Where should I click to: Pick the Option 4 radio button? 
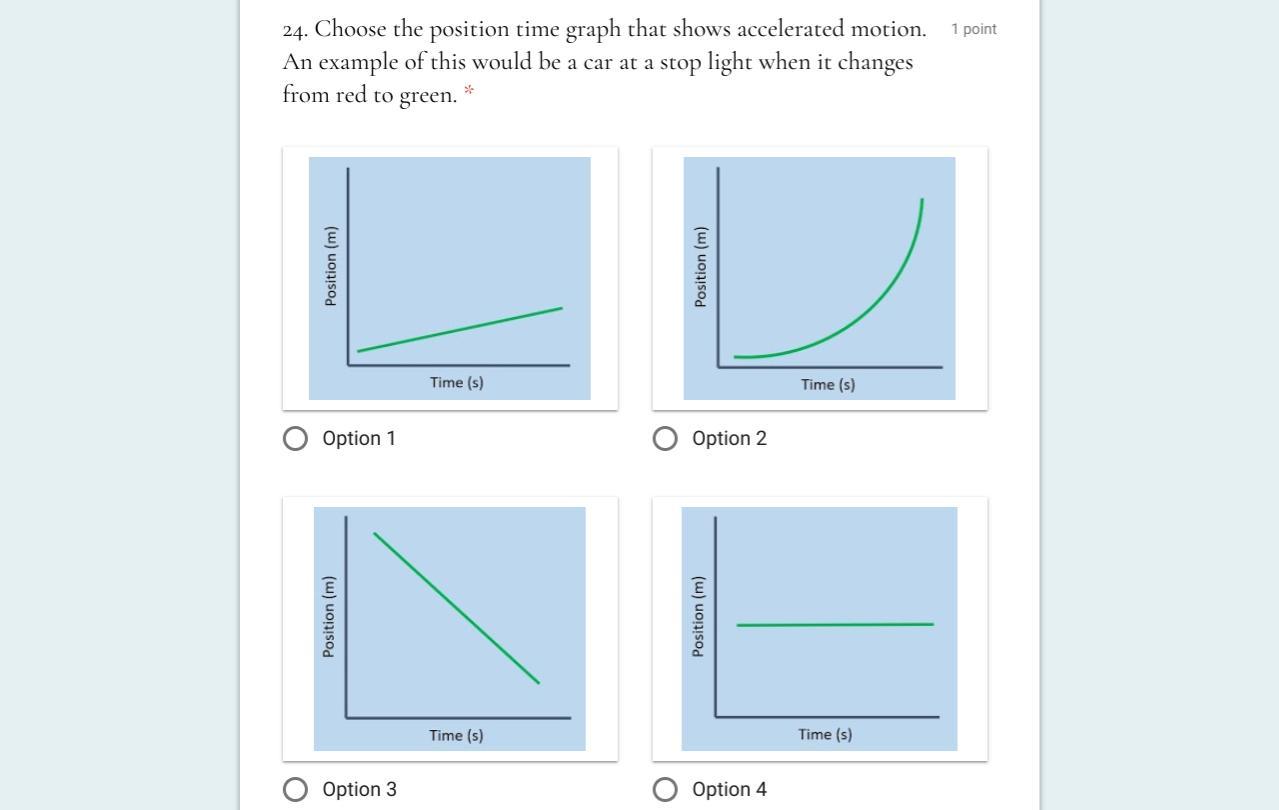point(665,790)
